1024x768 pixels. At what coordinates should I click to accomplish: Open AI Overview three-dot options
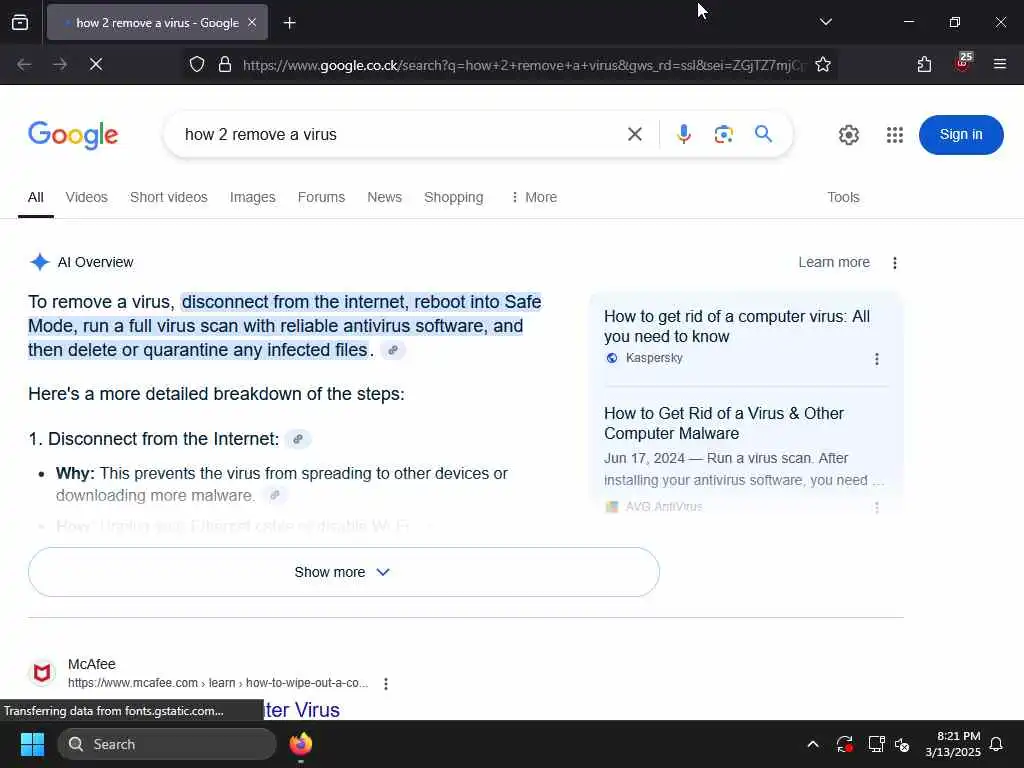(x=895, y=263)
